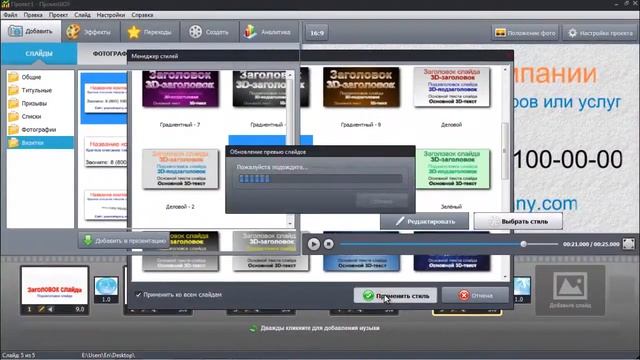Switch to the СЛАЙДЫ tab
640x360 pixels.
tap(39, 53)
